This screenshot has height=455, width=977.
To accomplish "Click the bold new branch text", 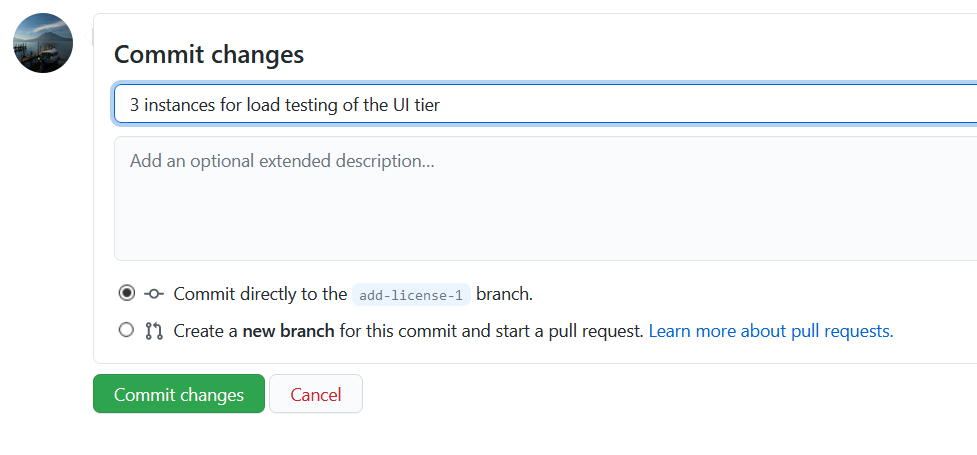I will (288, 331).
